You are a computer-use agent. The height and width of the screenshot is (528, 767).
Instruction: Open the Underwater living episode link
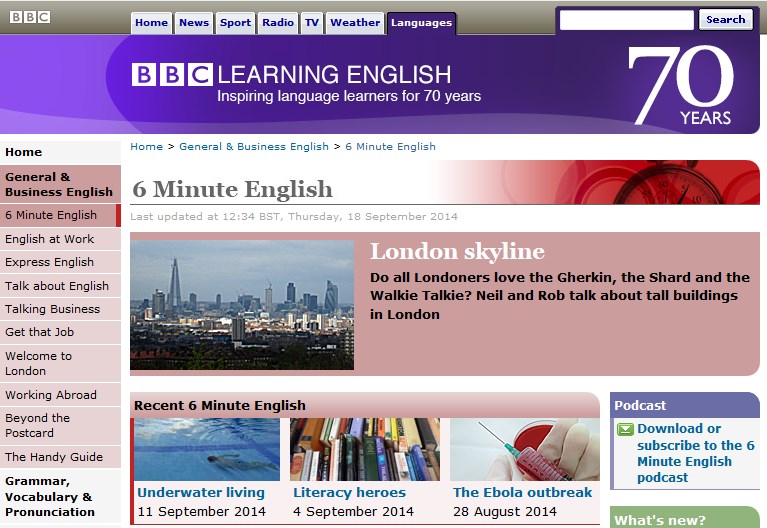(x=201, y=492)
